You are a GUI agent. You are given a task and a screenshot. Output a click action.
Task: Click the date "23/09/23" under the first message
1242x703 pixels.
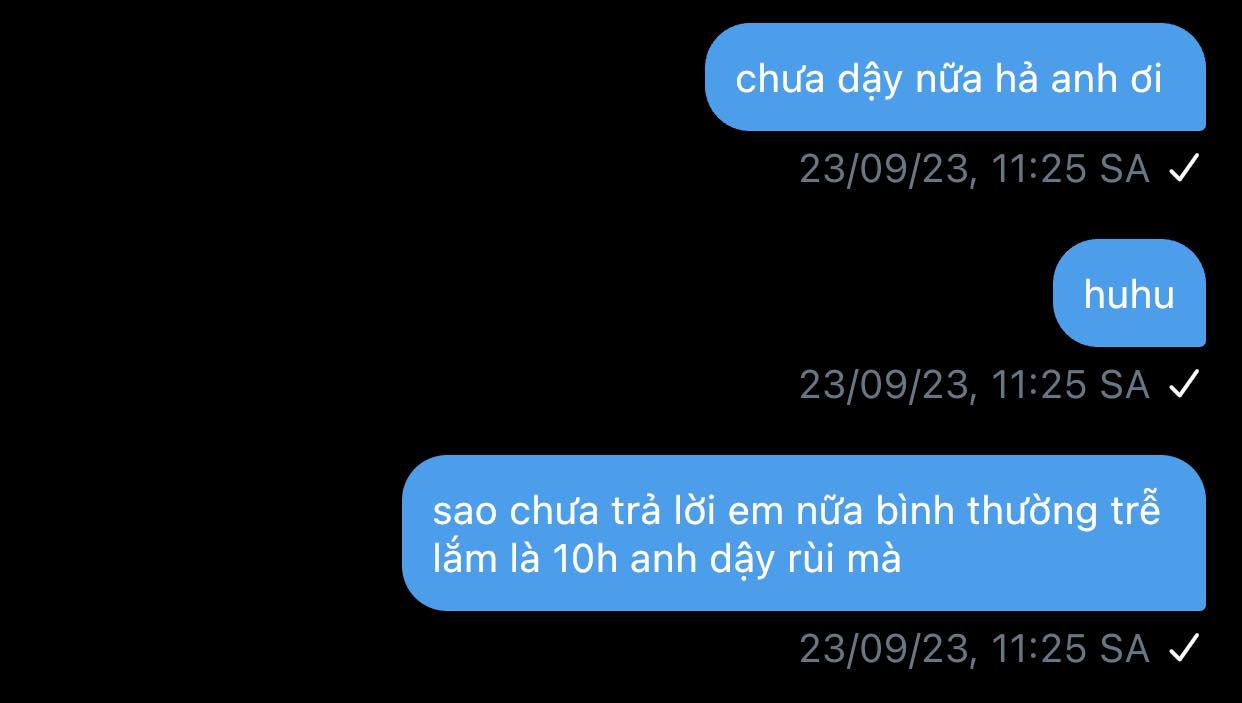885,169
